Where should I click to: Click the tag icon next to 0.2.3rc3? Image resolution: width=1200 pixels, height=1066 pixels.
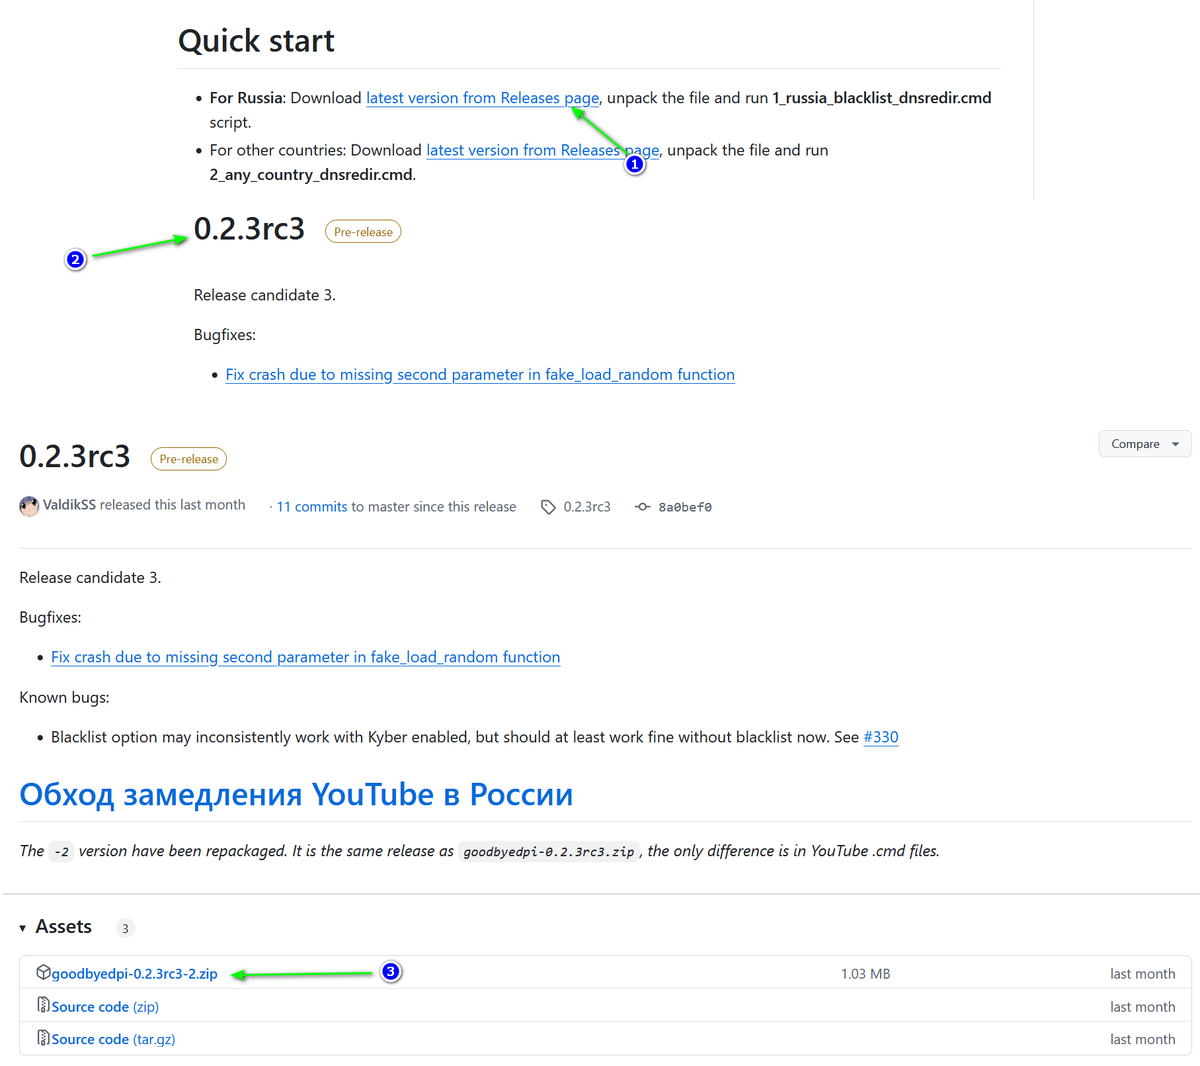[x=548, y=507]
